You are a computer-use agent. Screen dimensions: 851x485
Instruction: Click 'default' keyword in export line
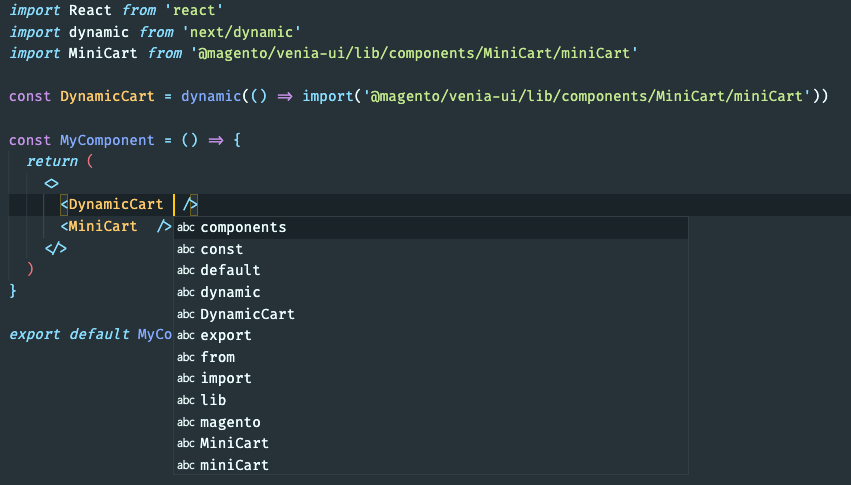pos(99,334)
